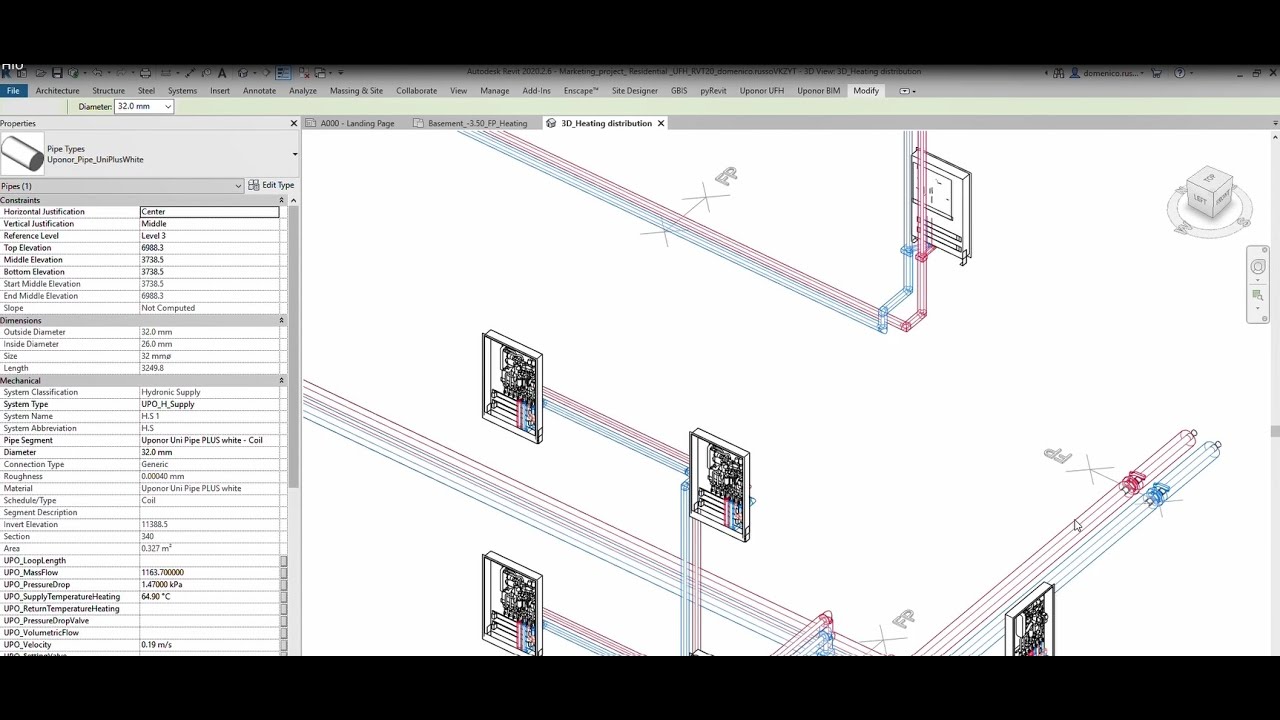1280x720 pixels.
Task: Click the Switch Windows icon
Action: [x=320, y=73]
